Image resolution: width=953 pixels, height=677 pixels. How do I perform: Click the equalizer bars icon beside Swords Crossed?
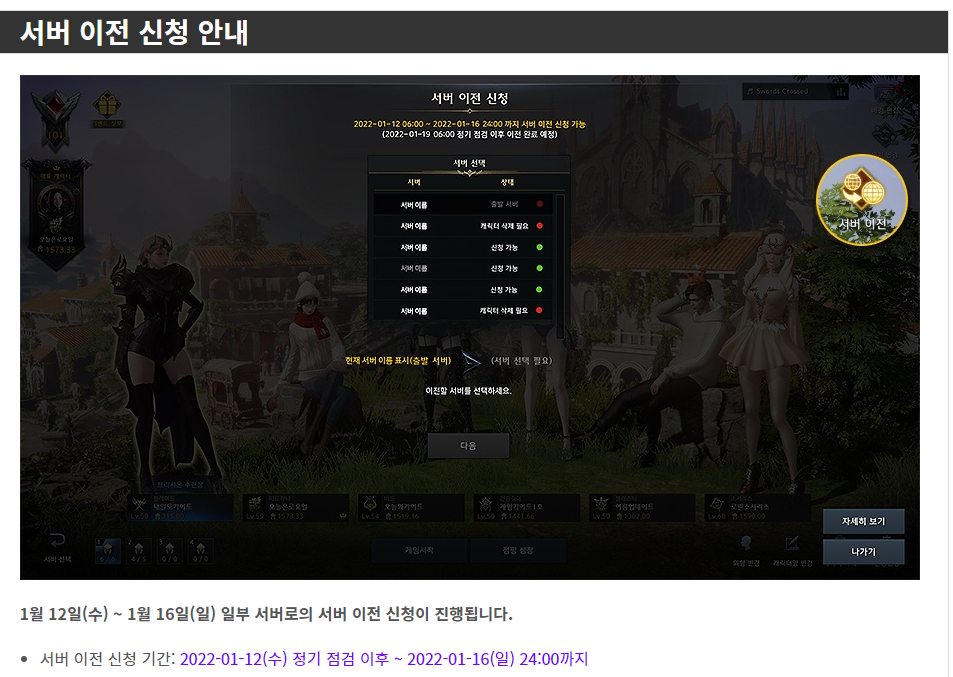[x=841, y=92]
